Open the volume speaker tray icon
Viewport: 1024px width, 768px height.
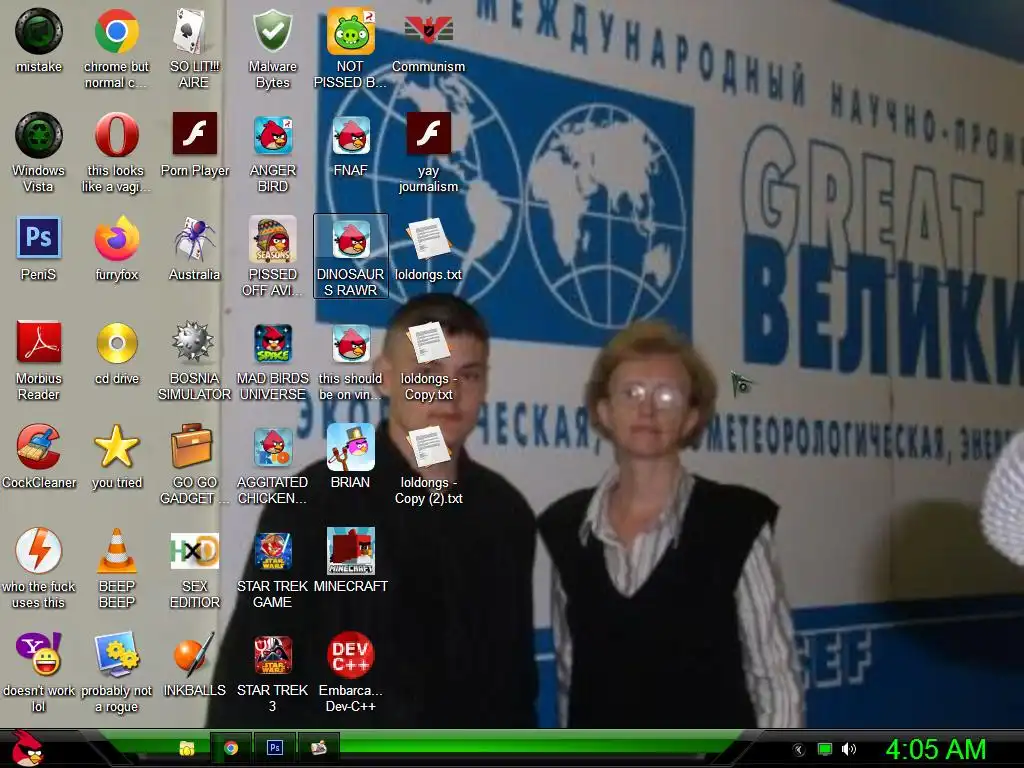coord(848,750)
